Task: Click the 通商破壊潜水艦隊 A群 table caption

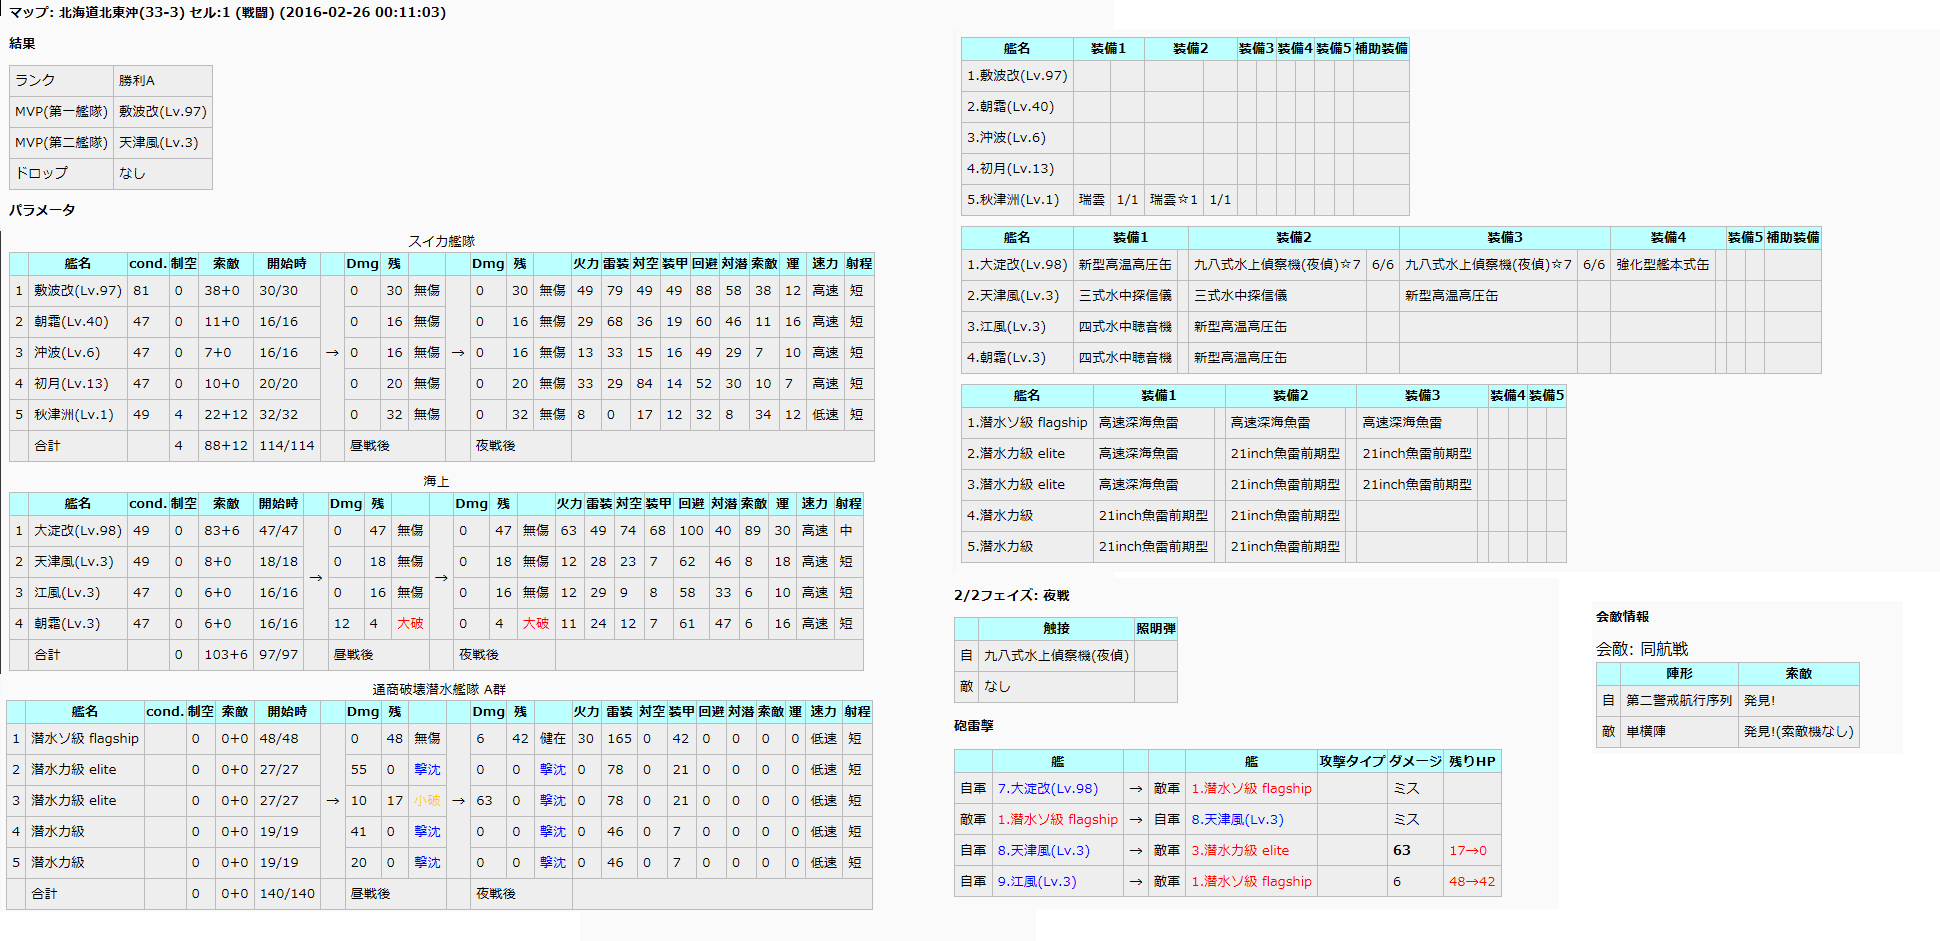Action: (x=439, y=689)
